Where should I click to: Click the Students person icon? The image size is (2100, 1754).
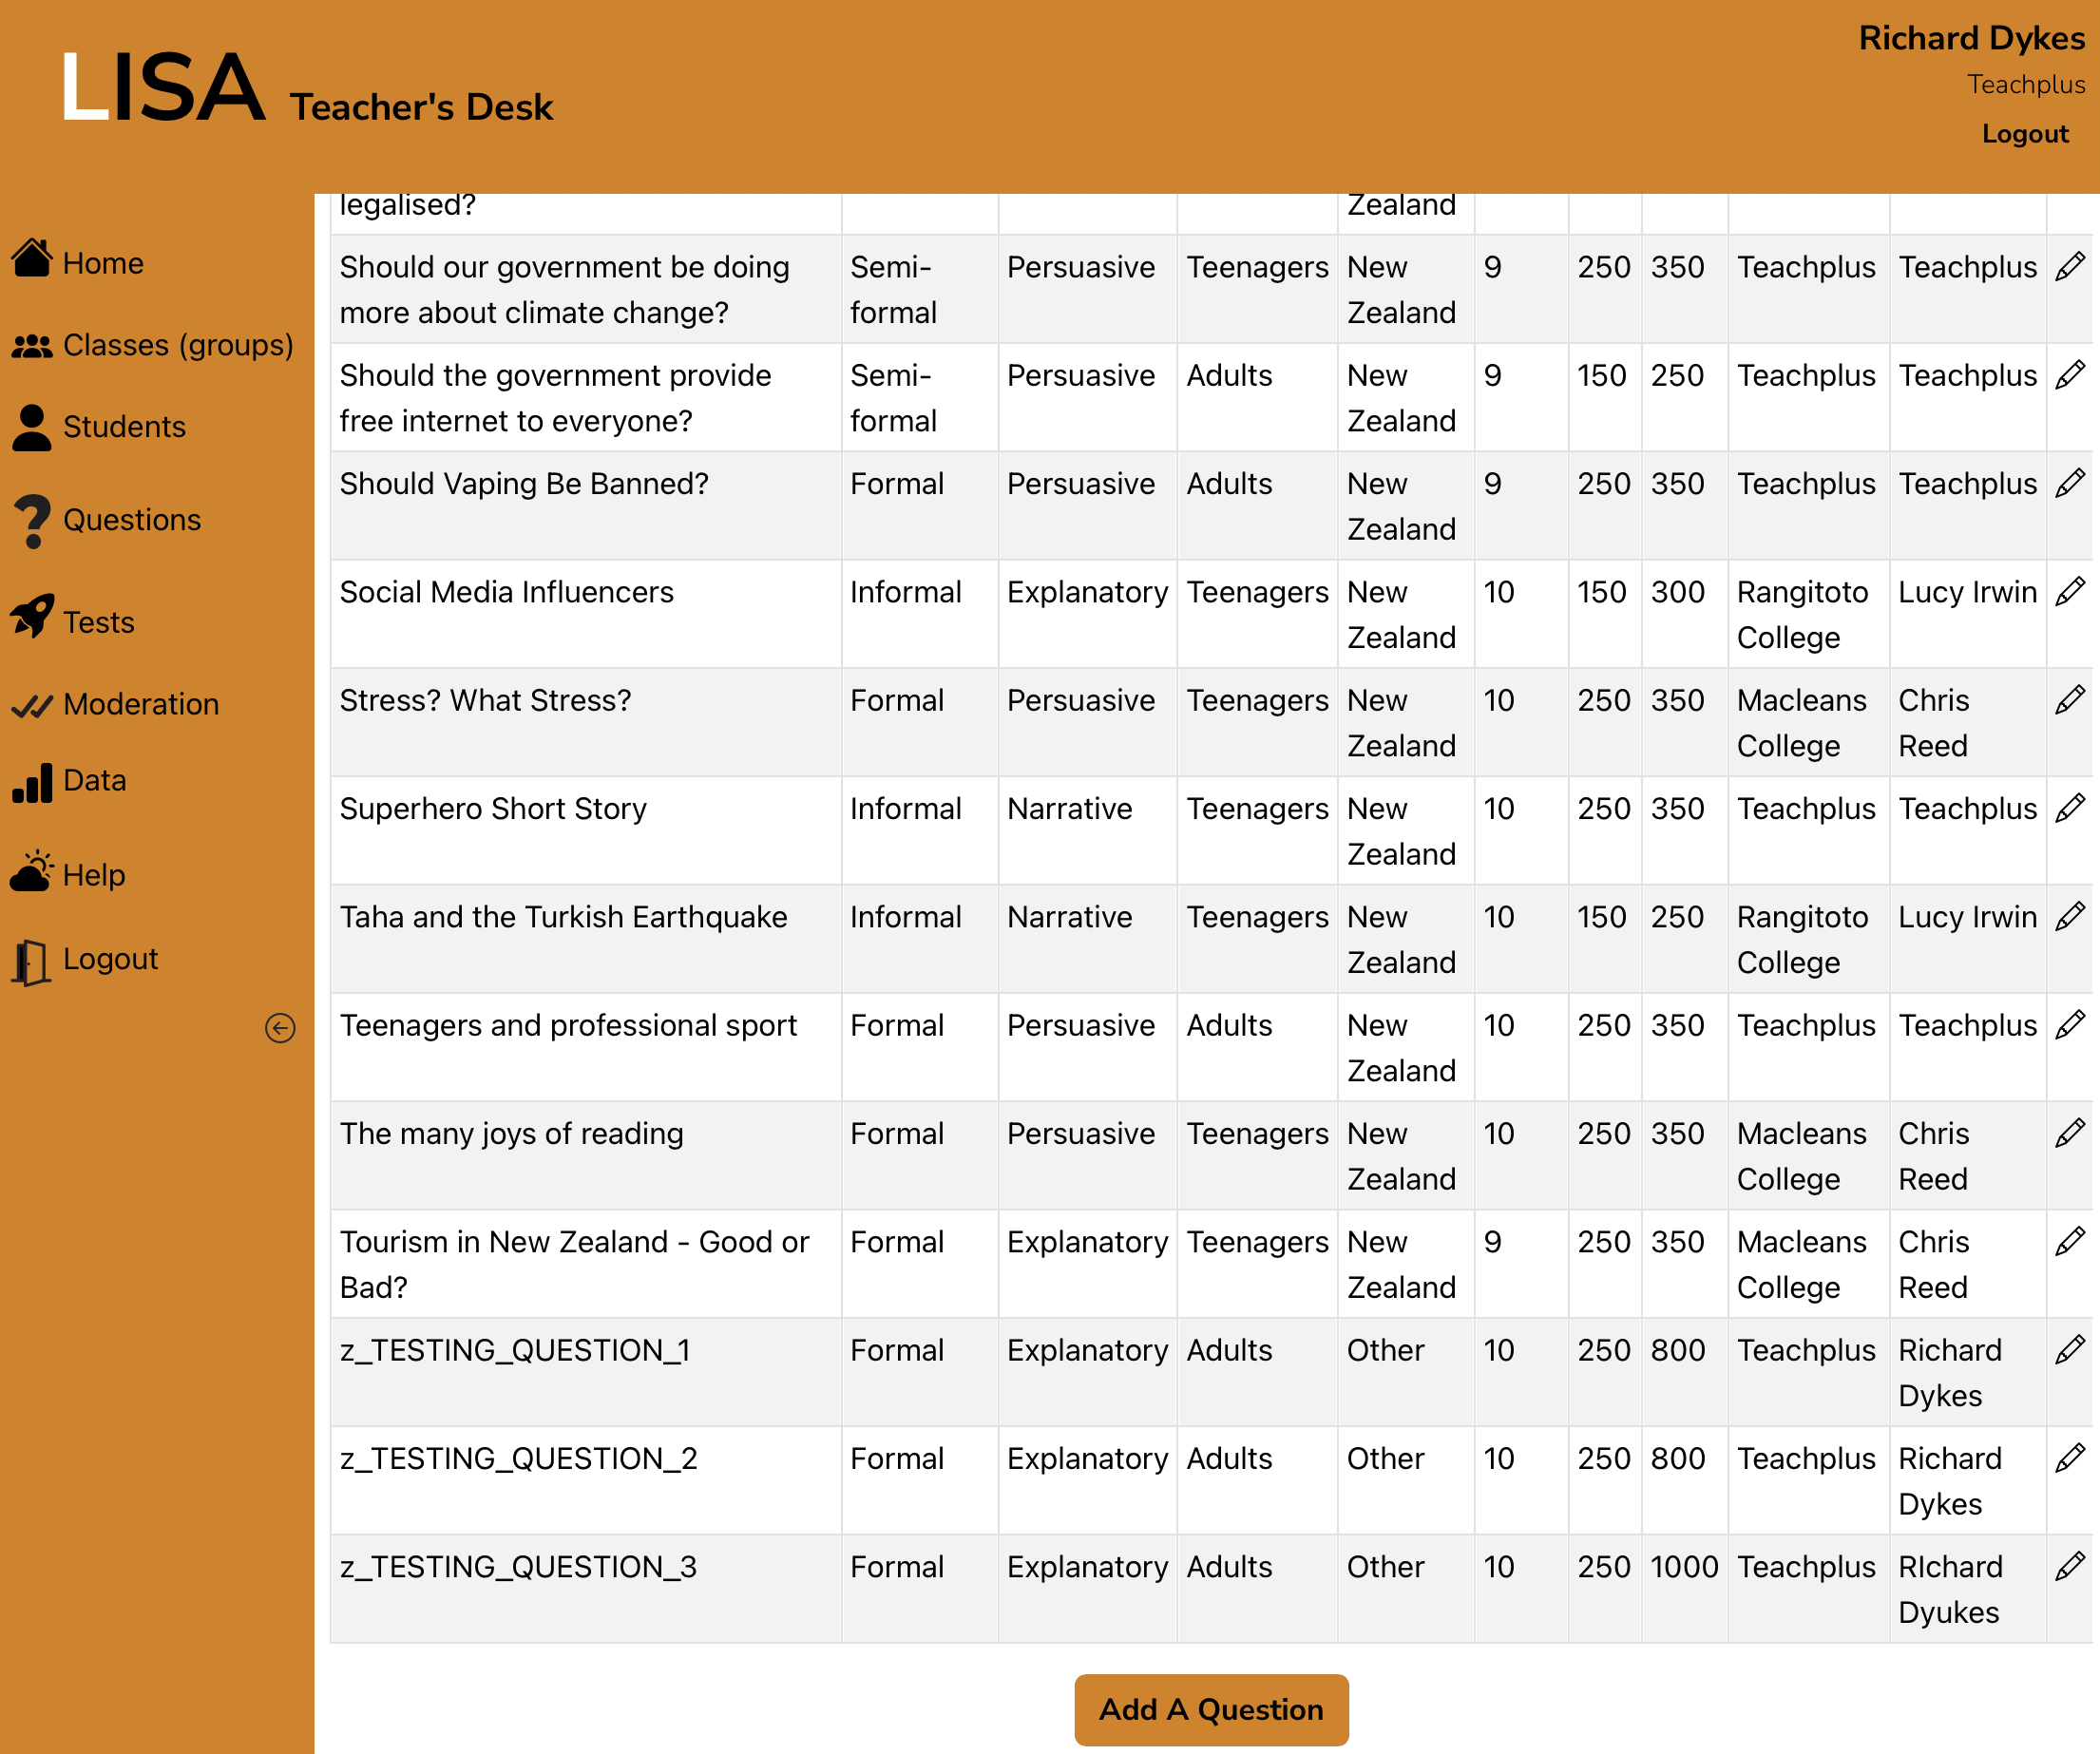click(x=32, y=428)
